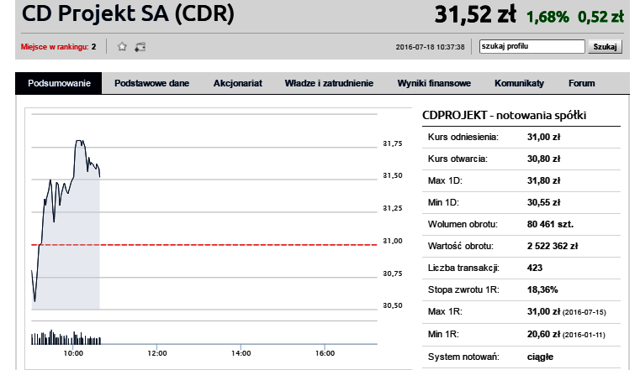View the Wyniki finansowe tab

tap(434, 83)
